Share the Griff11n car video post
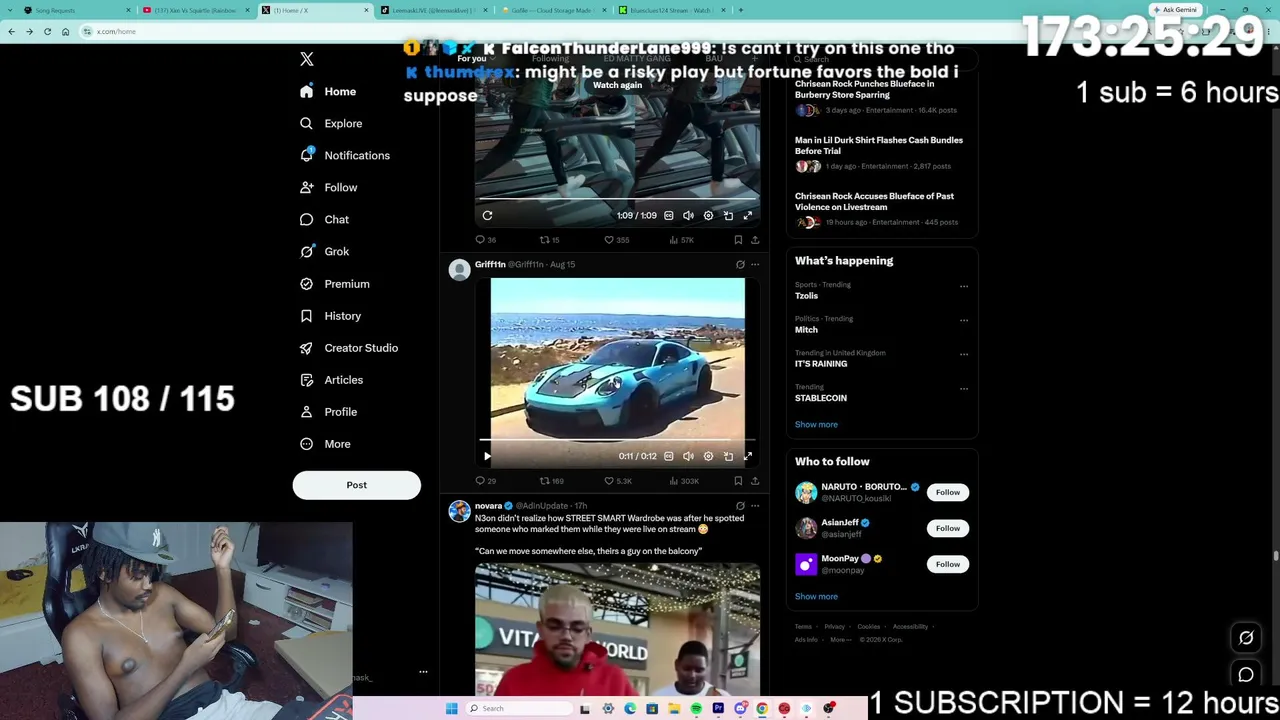1280x720 pixels. 755,481
